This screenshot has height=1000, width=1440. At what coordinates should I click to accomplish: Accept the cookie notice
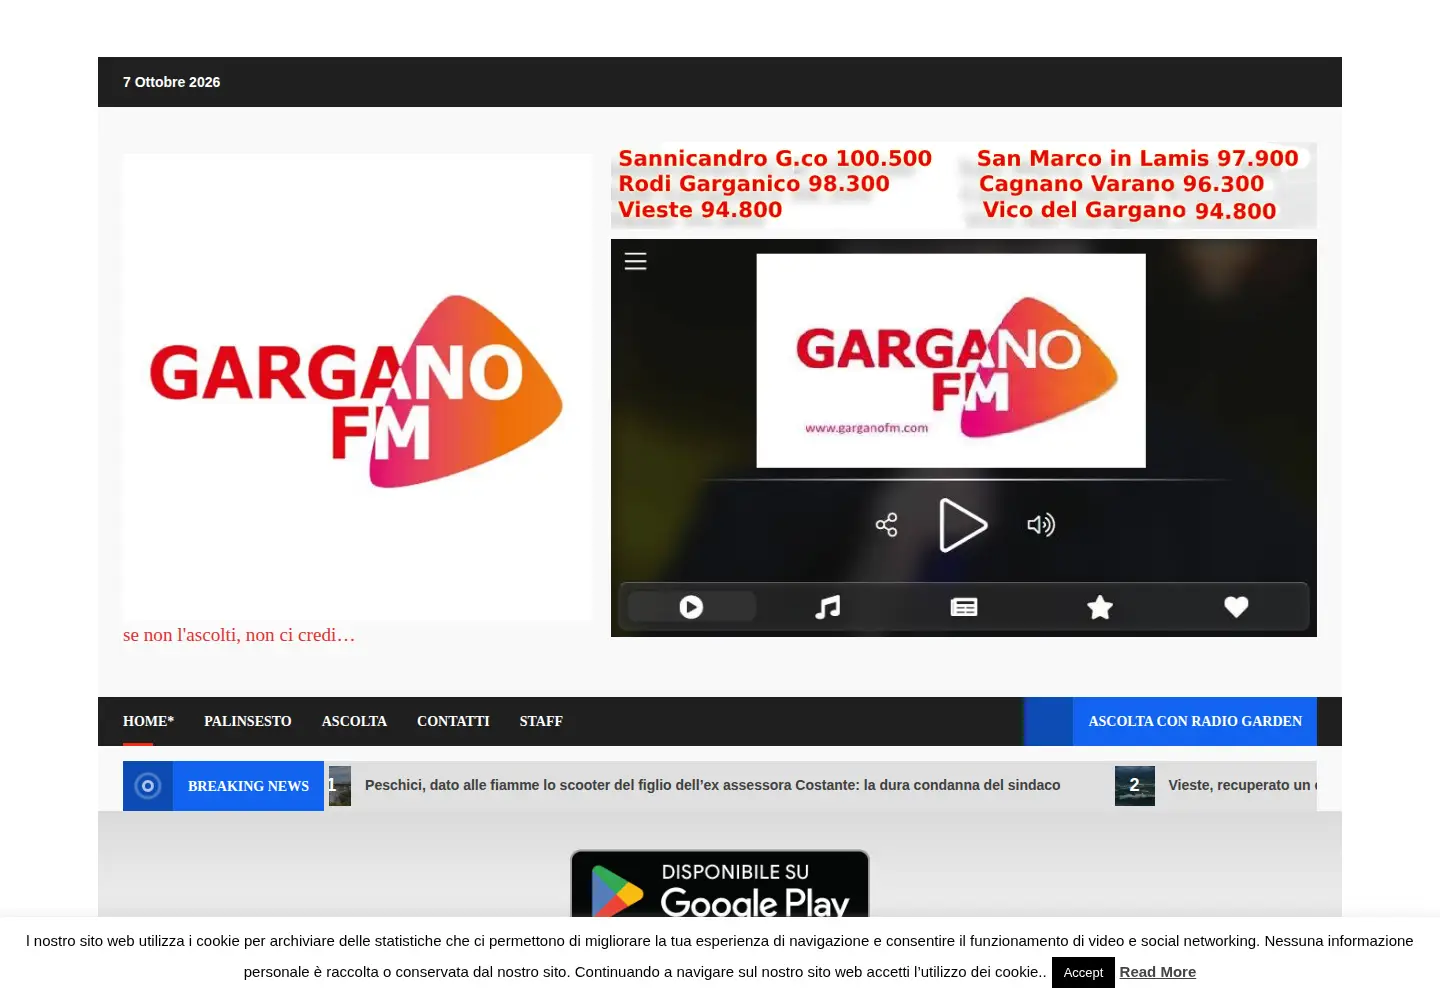pyautogui.click(x=1083, y=972)
